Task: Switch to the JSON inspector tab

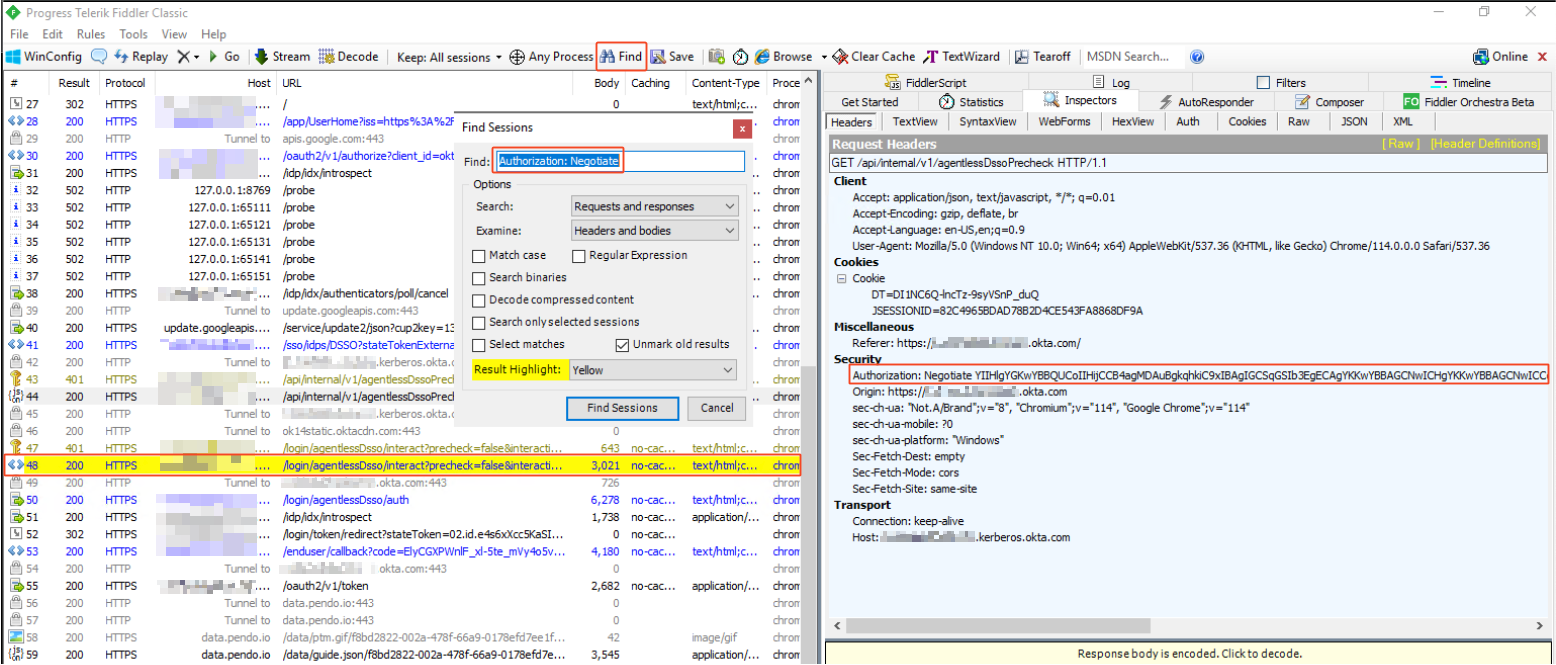Action: point(1354,121)
